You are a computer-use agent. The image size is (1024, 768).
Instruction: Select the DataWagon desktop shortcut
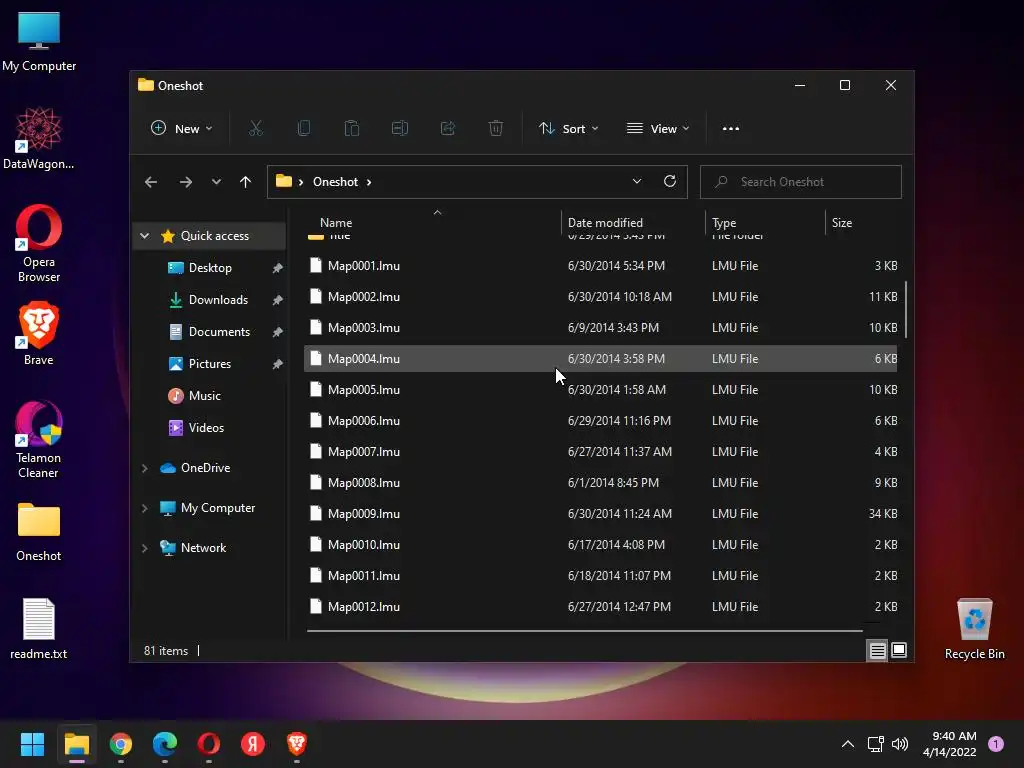[39, 138]
